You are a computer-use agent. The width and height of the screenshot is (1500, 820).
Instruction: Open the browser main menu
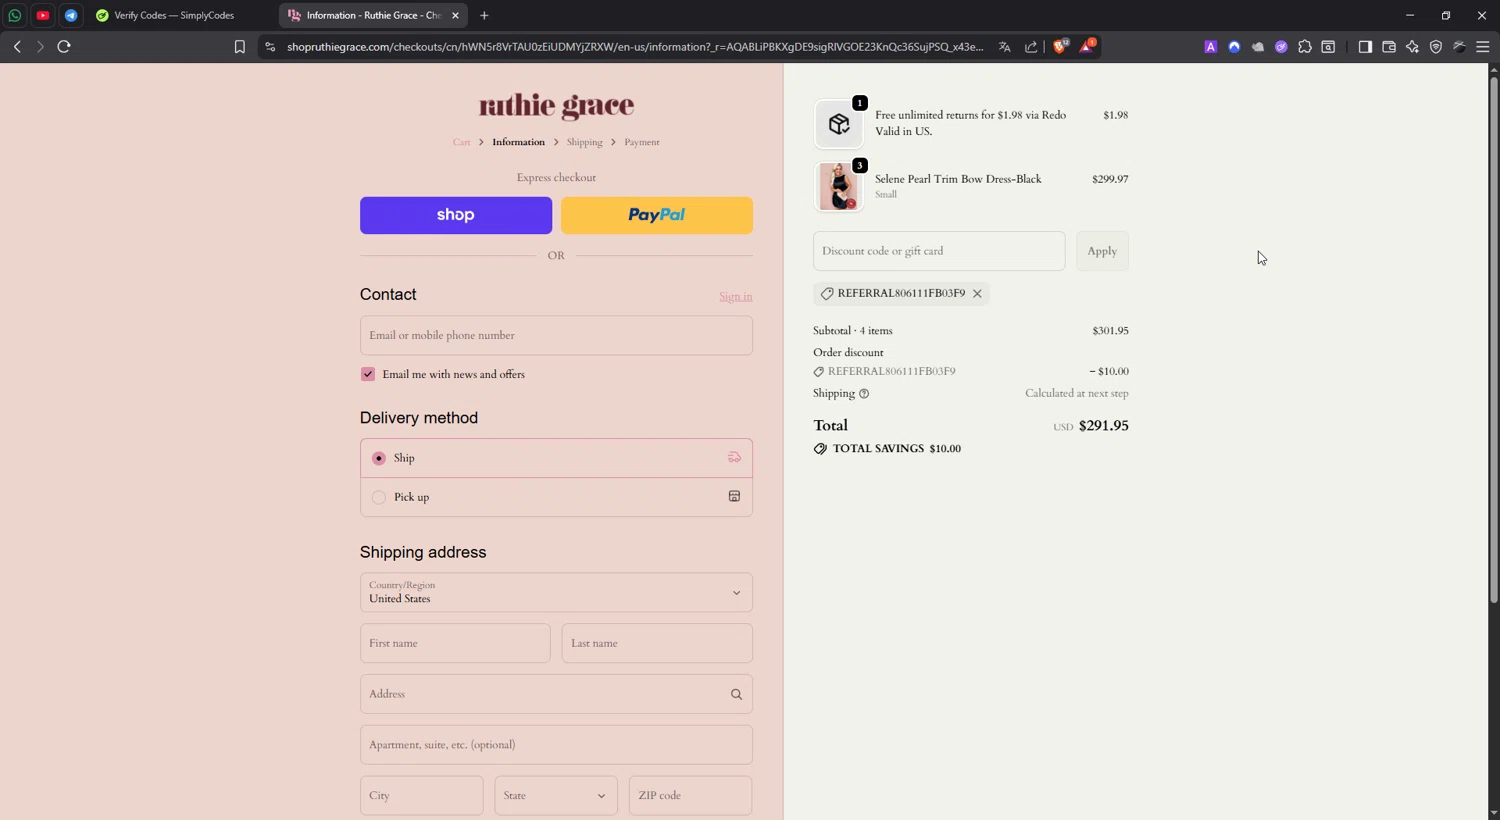click(1483, 46)
